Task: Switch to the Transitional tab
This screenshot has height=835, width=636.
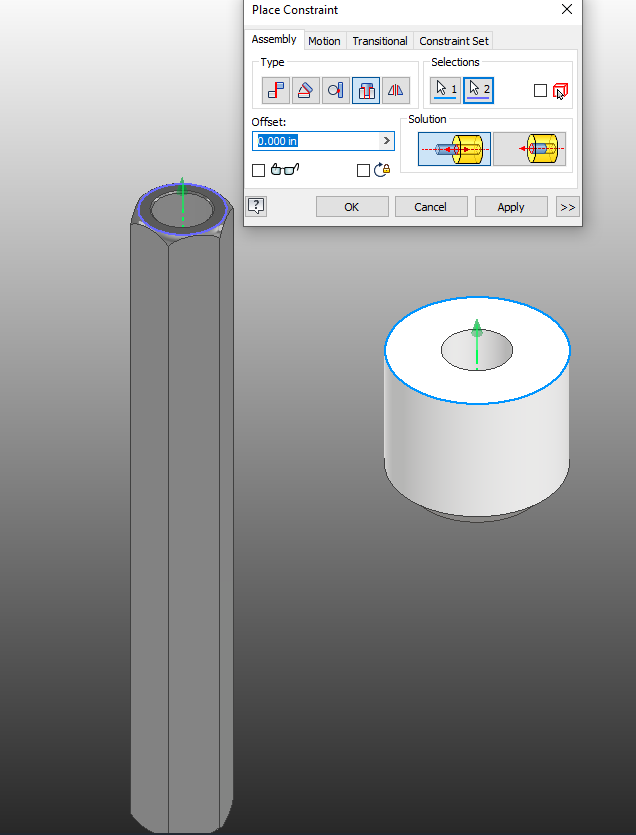Action: pos(380,41)
